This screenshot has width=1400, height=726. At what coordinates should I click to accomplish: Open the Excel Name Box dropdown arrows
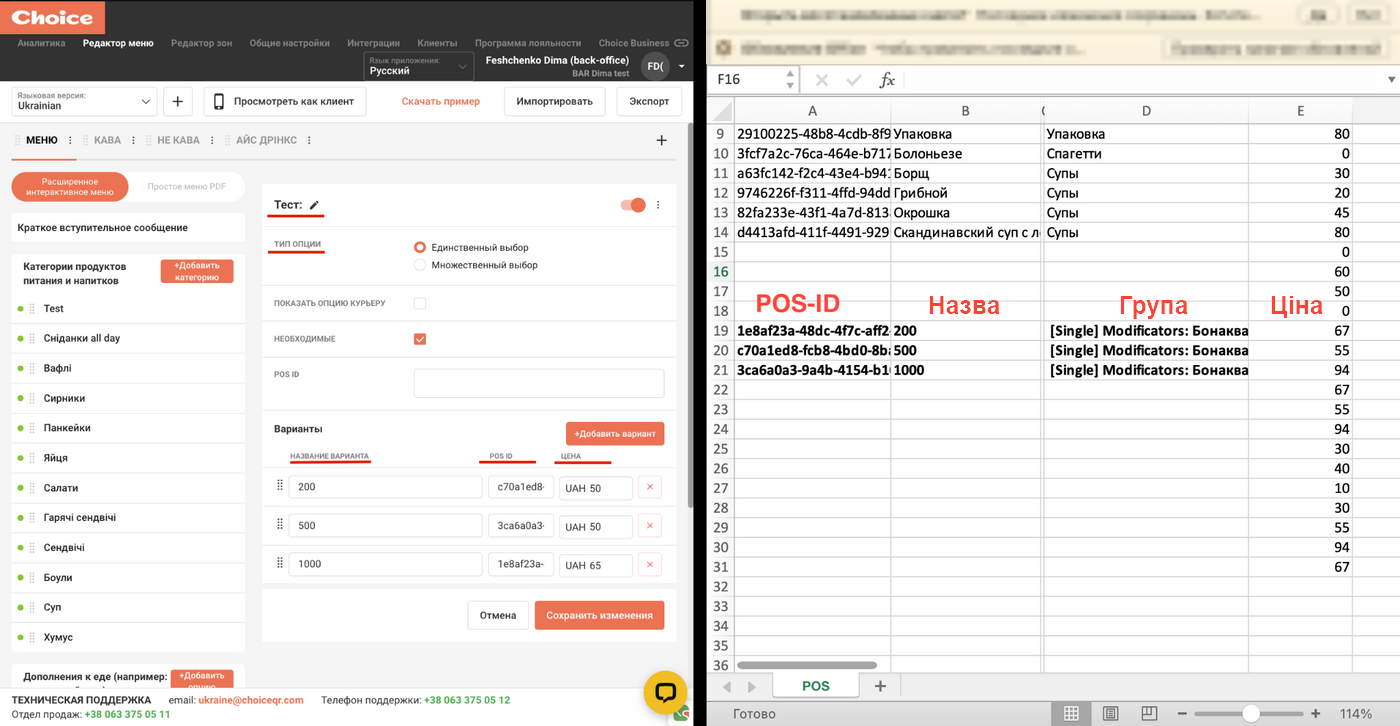coord(790,80)
